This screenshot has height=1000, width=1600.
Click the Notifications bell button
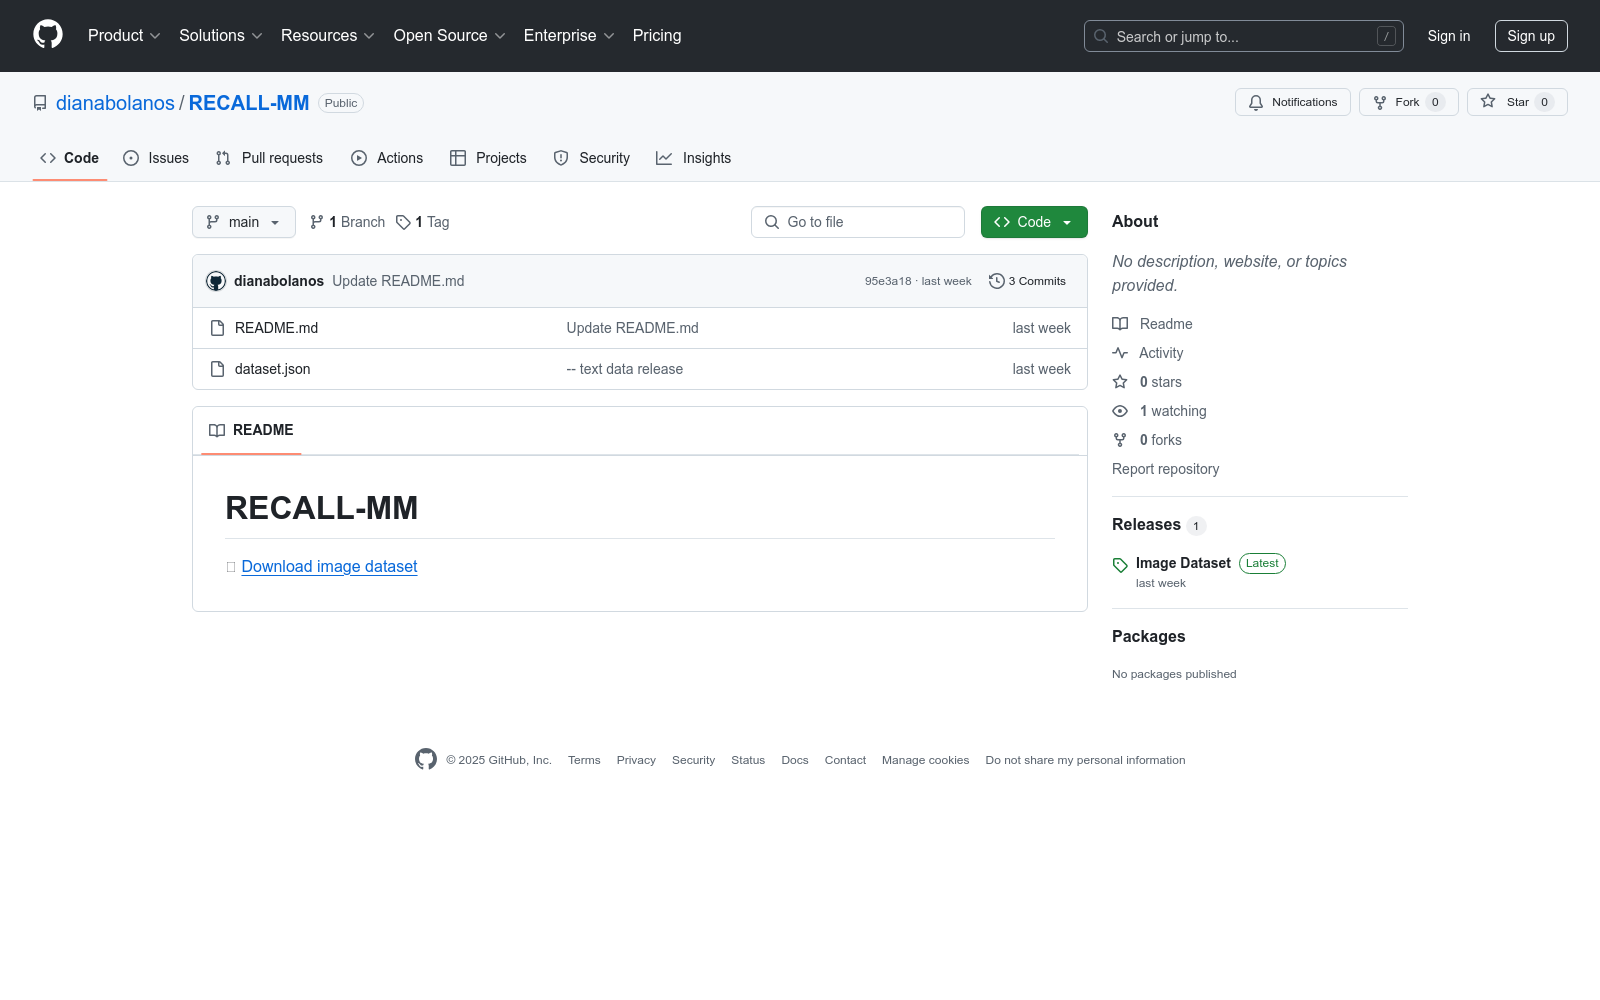pos(1293,102)
